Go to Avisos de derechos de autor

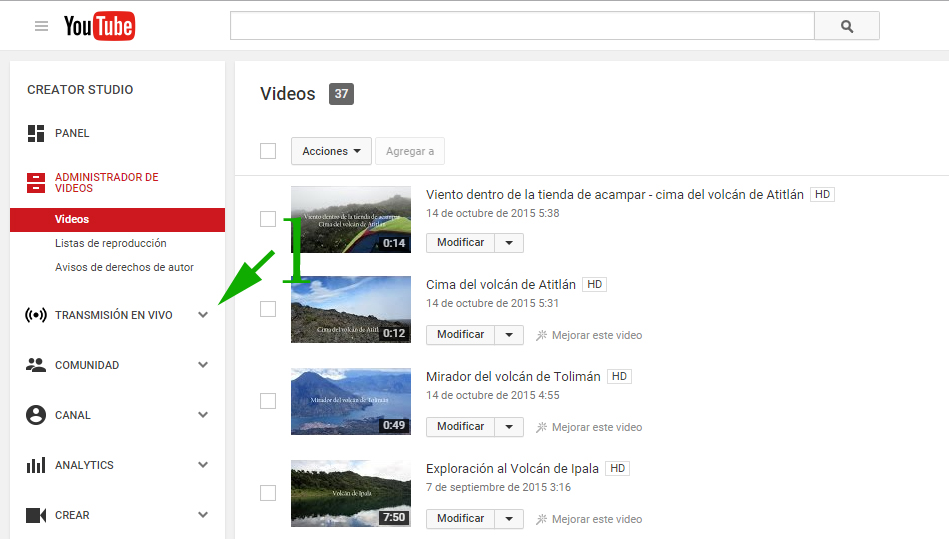124,267
